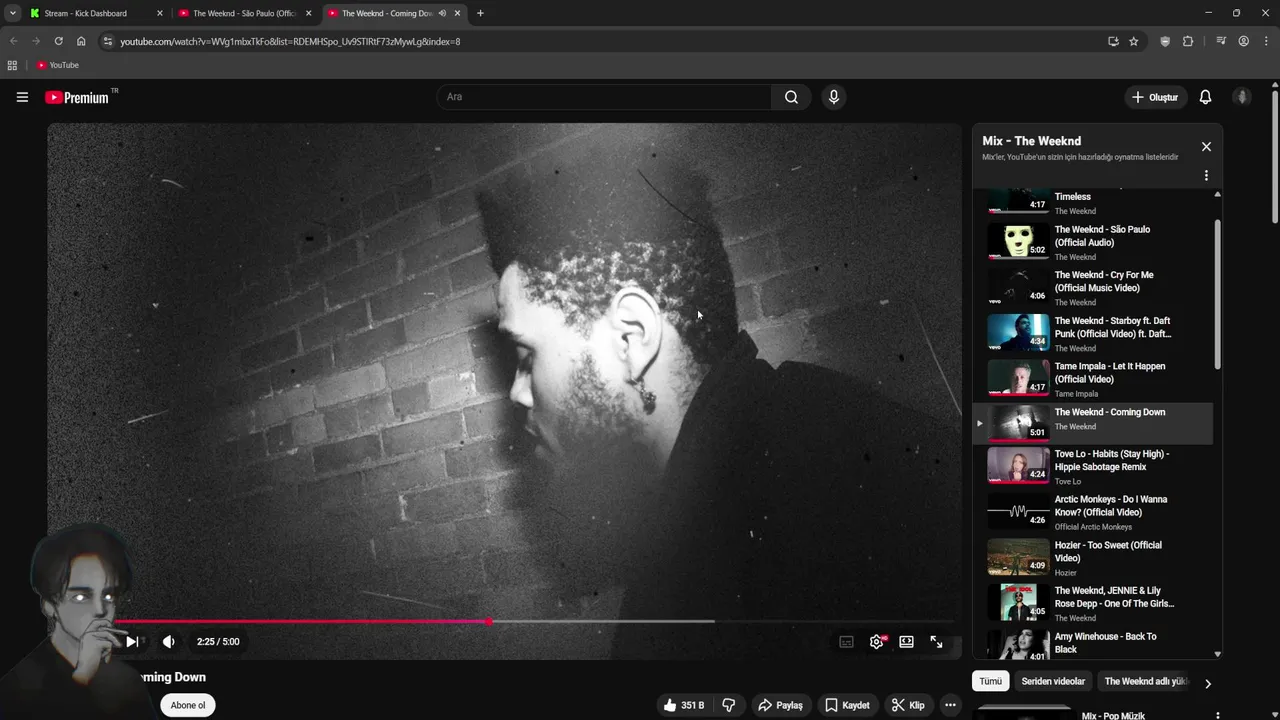The width and height of the screenshot is (1280, 720).
Task: Dislike the video
Action: click(729, 705)
